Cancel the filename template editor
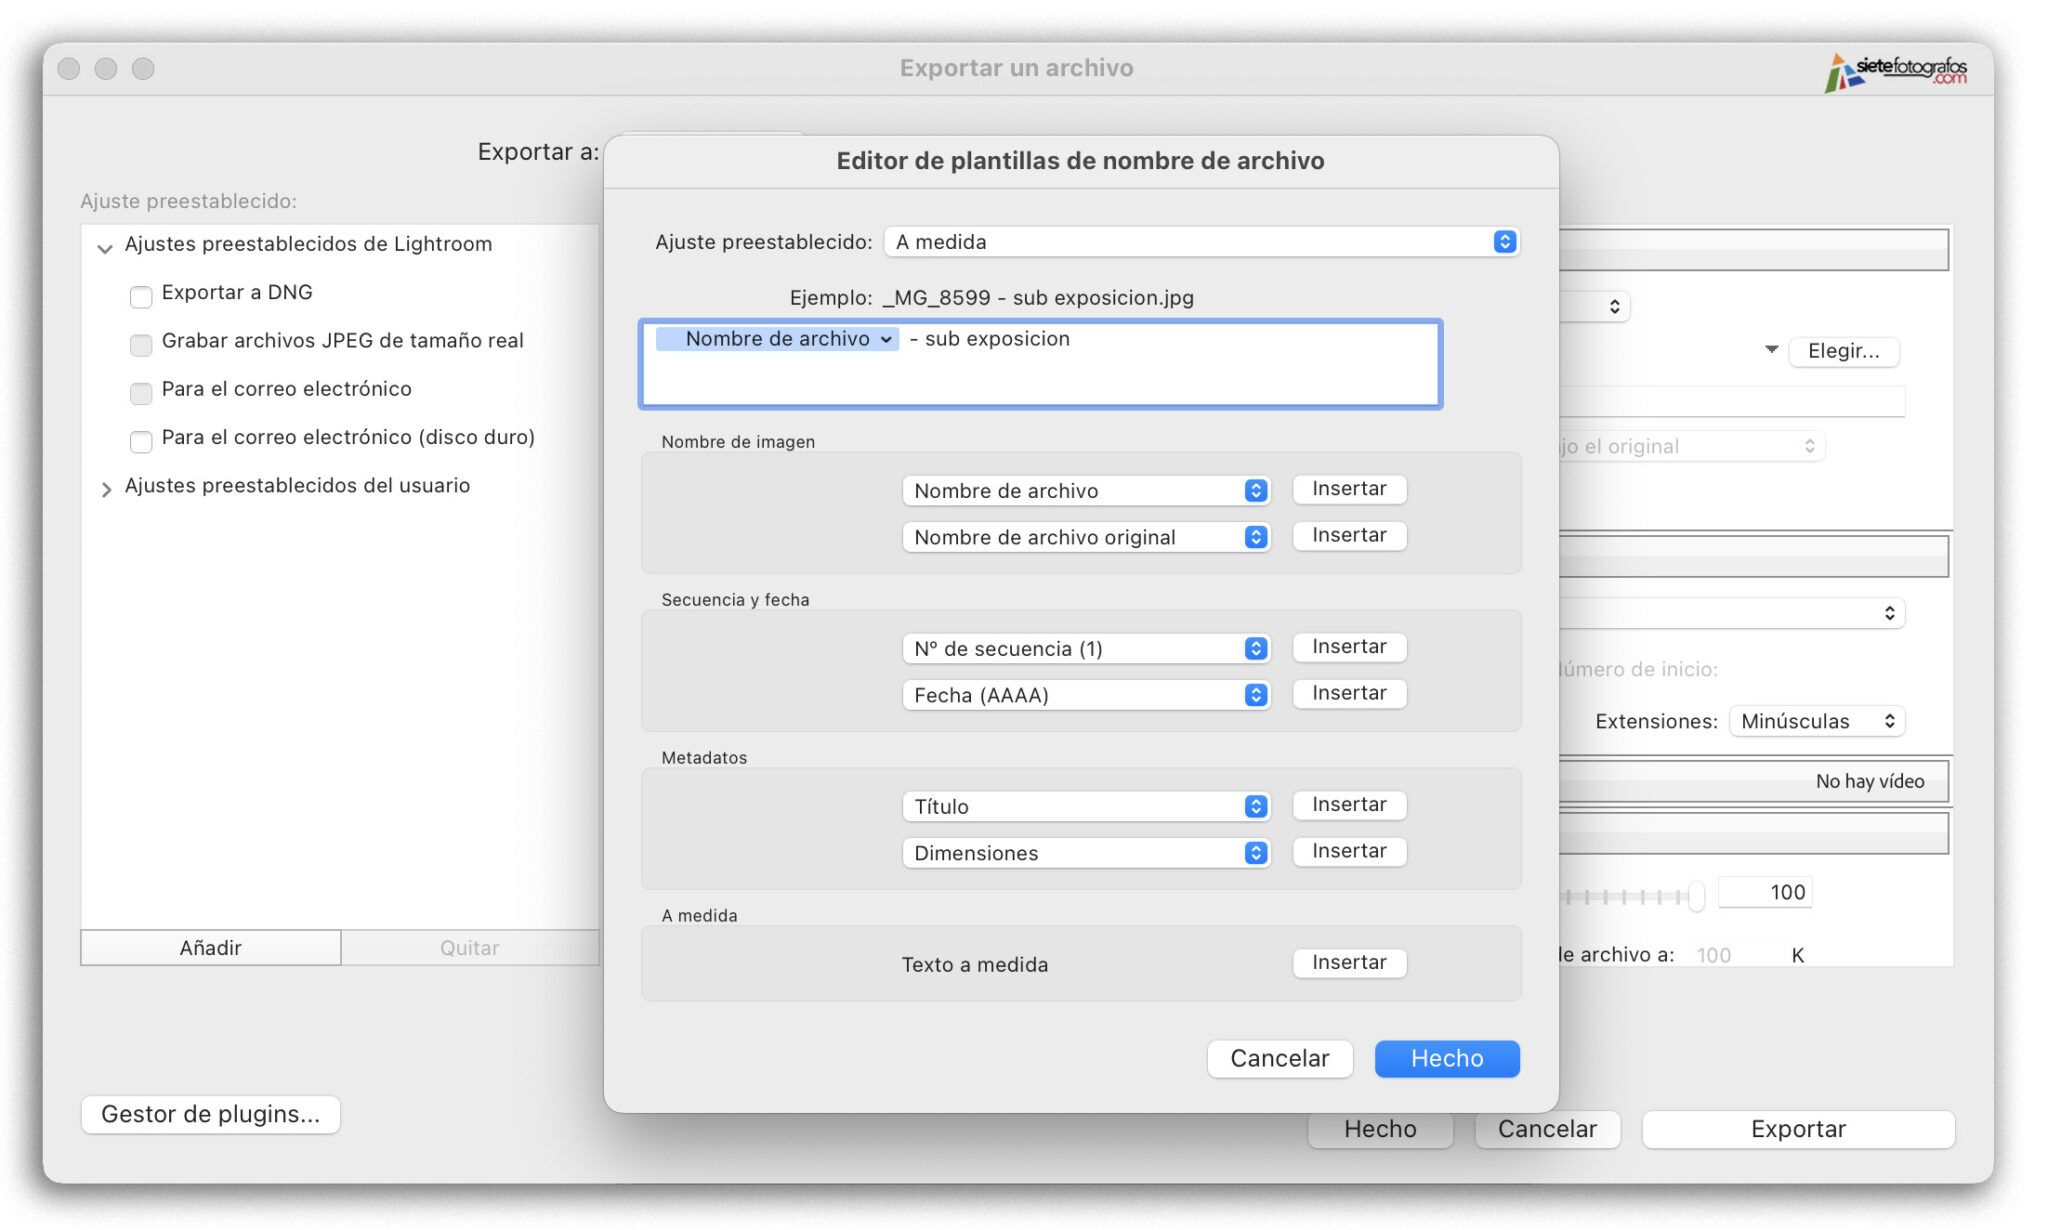The width and height of the screenshot is (2048, 1230). coord(1280,1058)
